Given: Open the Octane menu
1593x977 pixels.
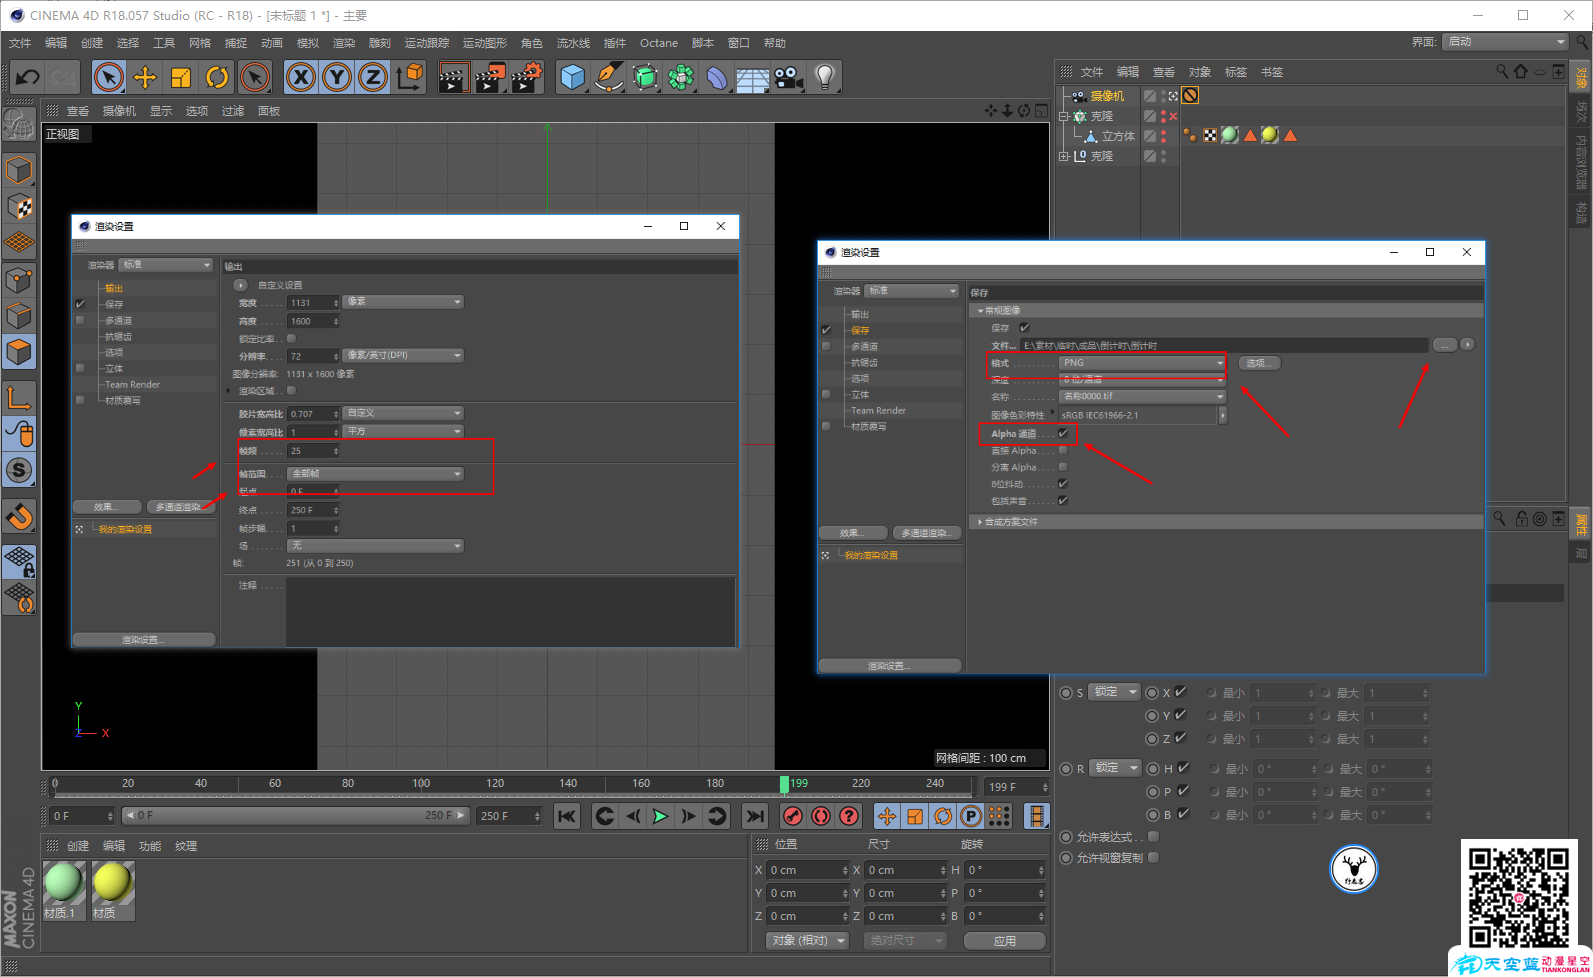Looking at the screenshot, I should 659,43.
